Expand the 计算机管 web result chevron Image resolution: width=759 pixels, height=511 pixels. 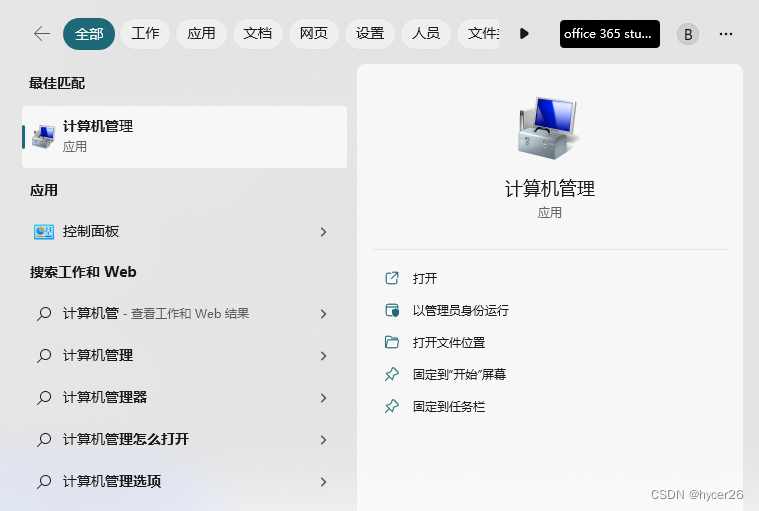click(323, 314)
